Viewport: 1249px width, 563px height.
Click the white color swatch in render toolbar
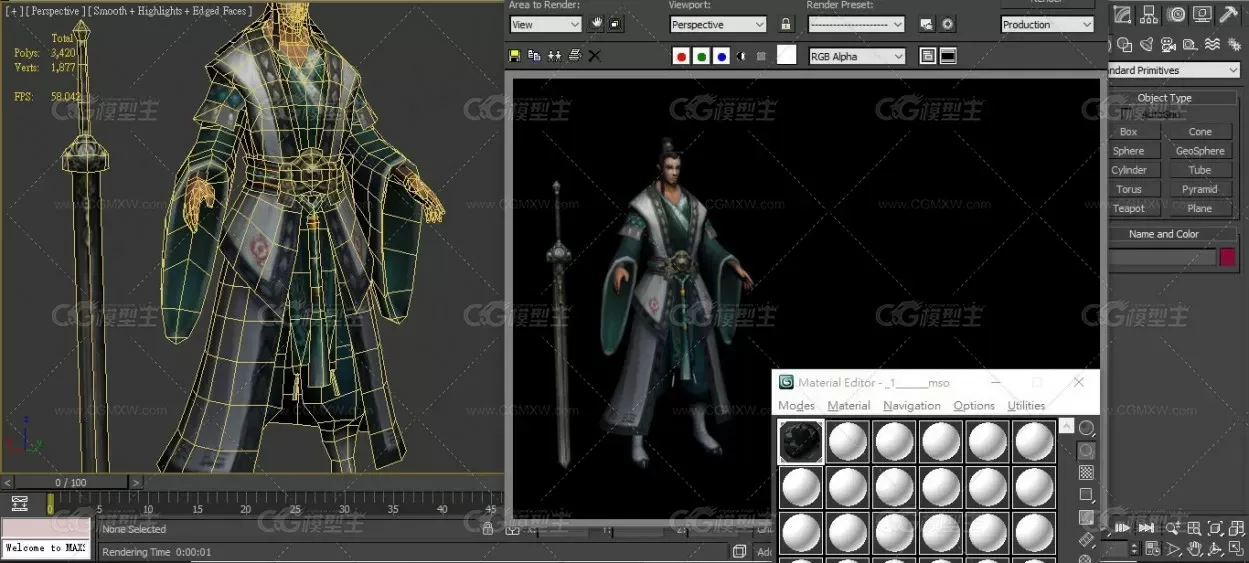click(x=787, y=55)
